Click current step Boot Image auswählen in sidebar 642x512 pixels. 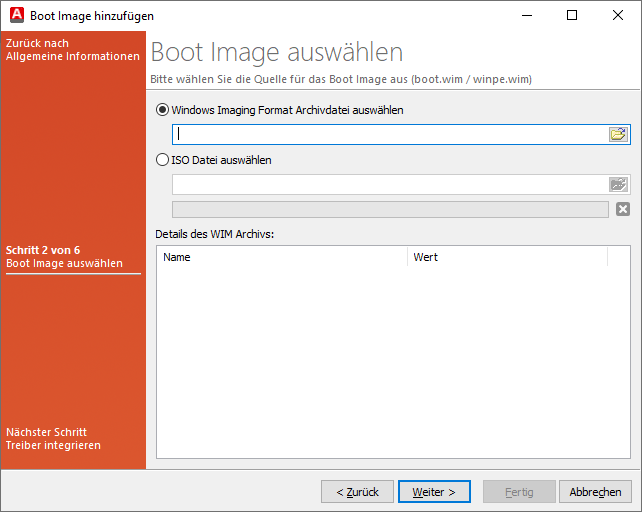pyautogui.click(x=64, y=263)
